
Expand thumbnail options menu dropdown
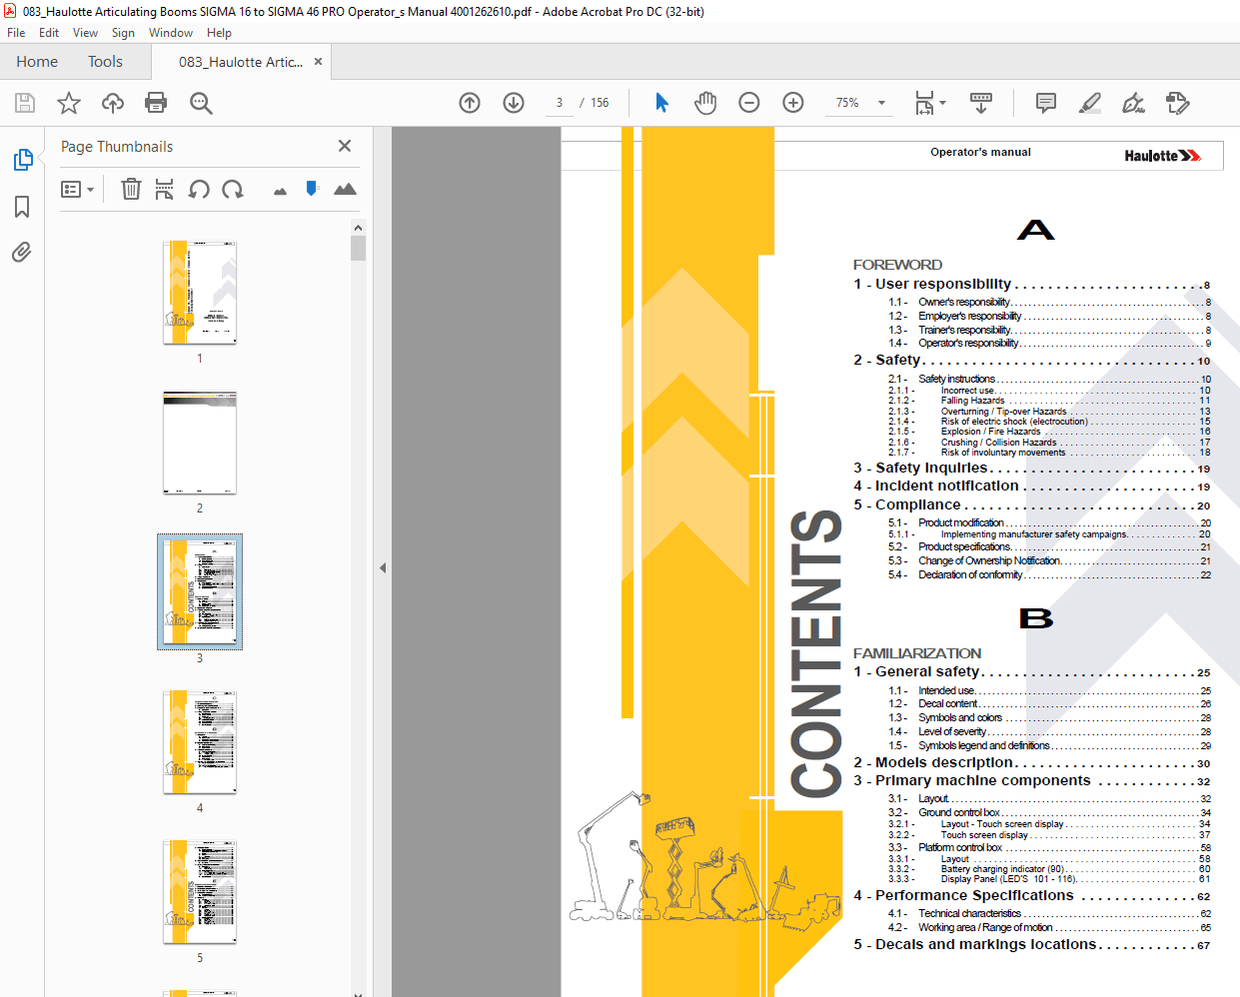77,189
